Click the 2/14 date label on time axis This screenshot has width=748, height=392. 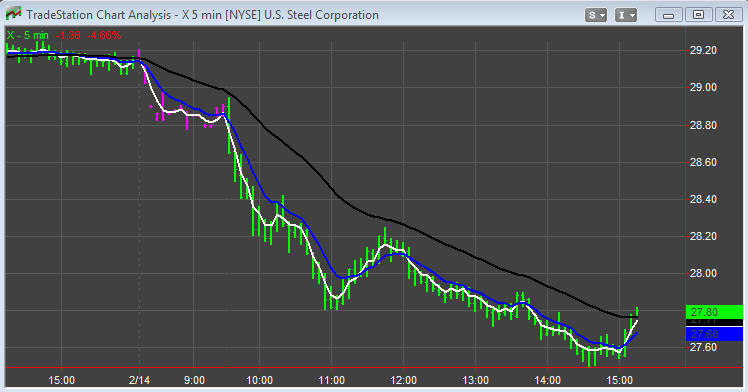click(x=139, y=380)
